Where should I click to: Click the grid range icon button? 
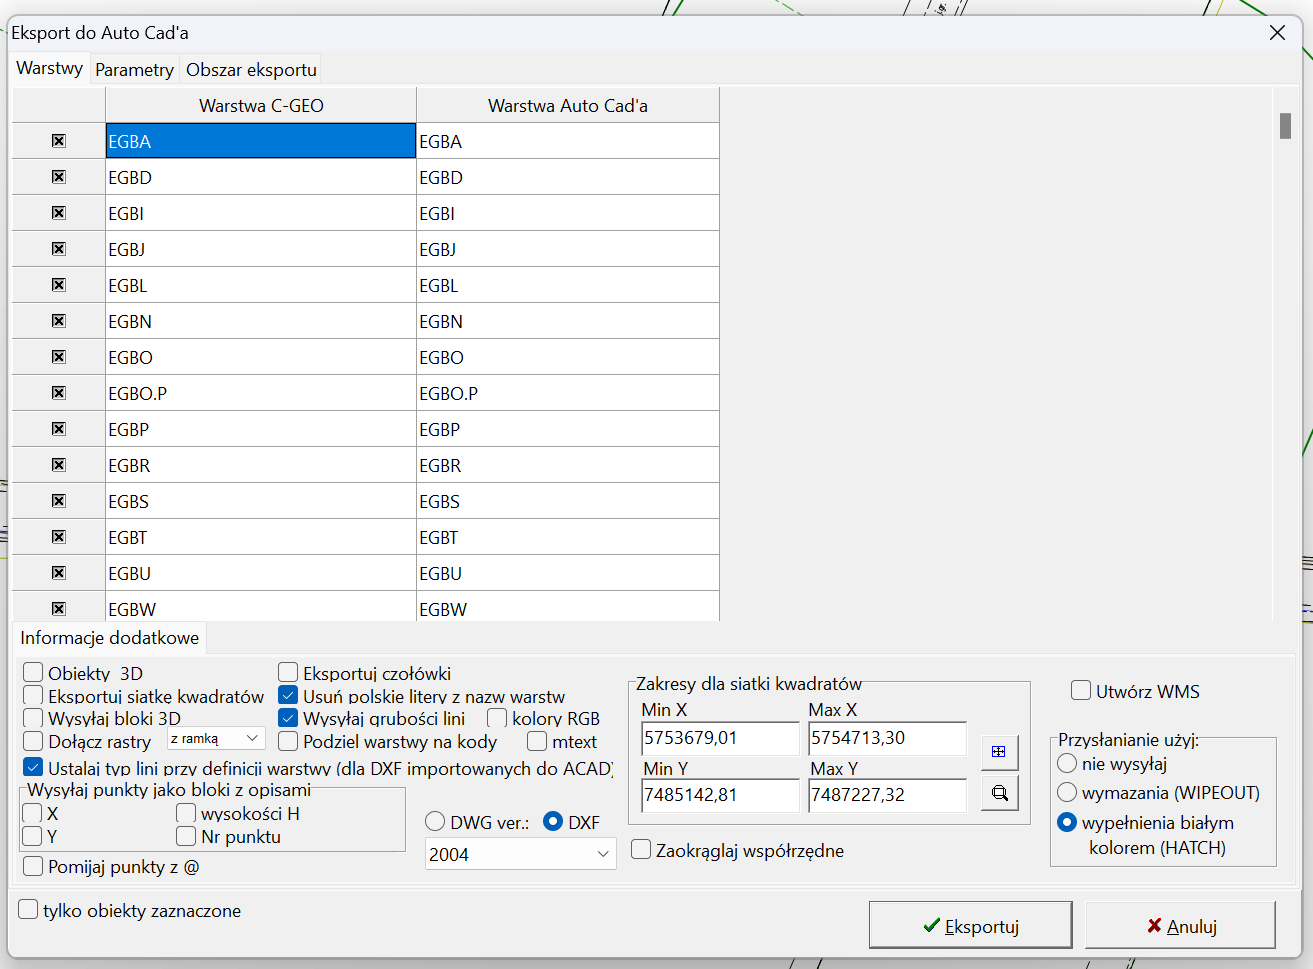999,752
